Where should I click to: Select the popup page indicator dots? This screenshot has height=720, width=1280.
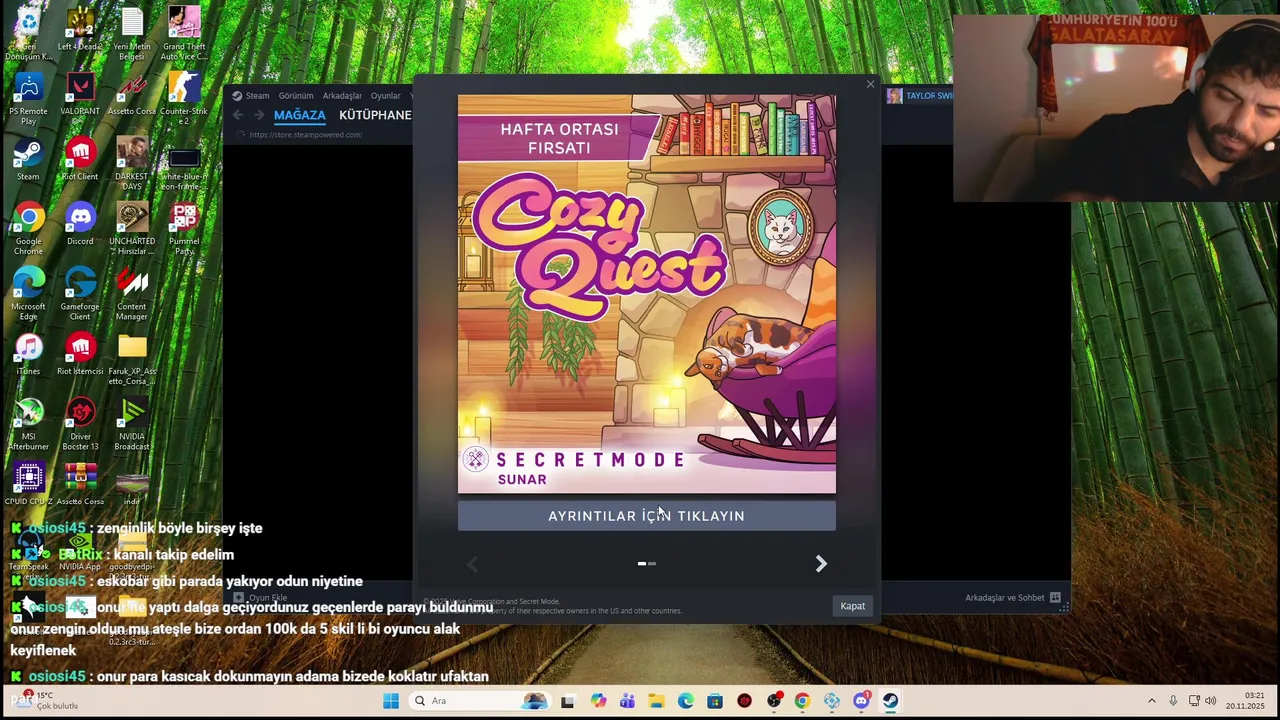pos(646,564)
